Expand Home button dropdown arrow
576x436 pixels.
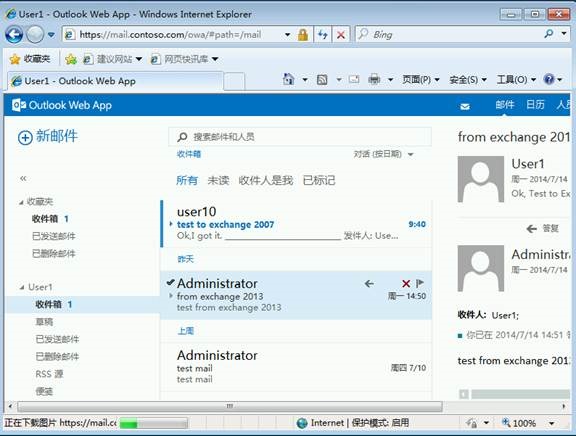point(305,79)
